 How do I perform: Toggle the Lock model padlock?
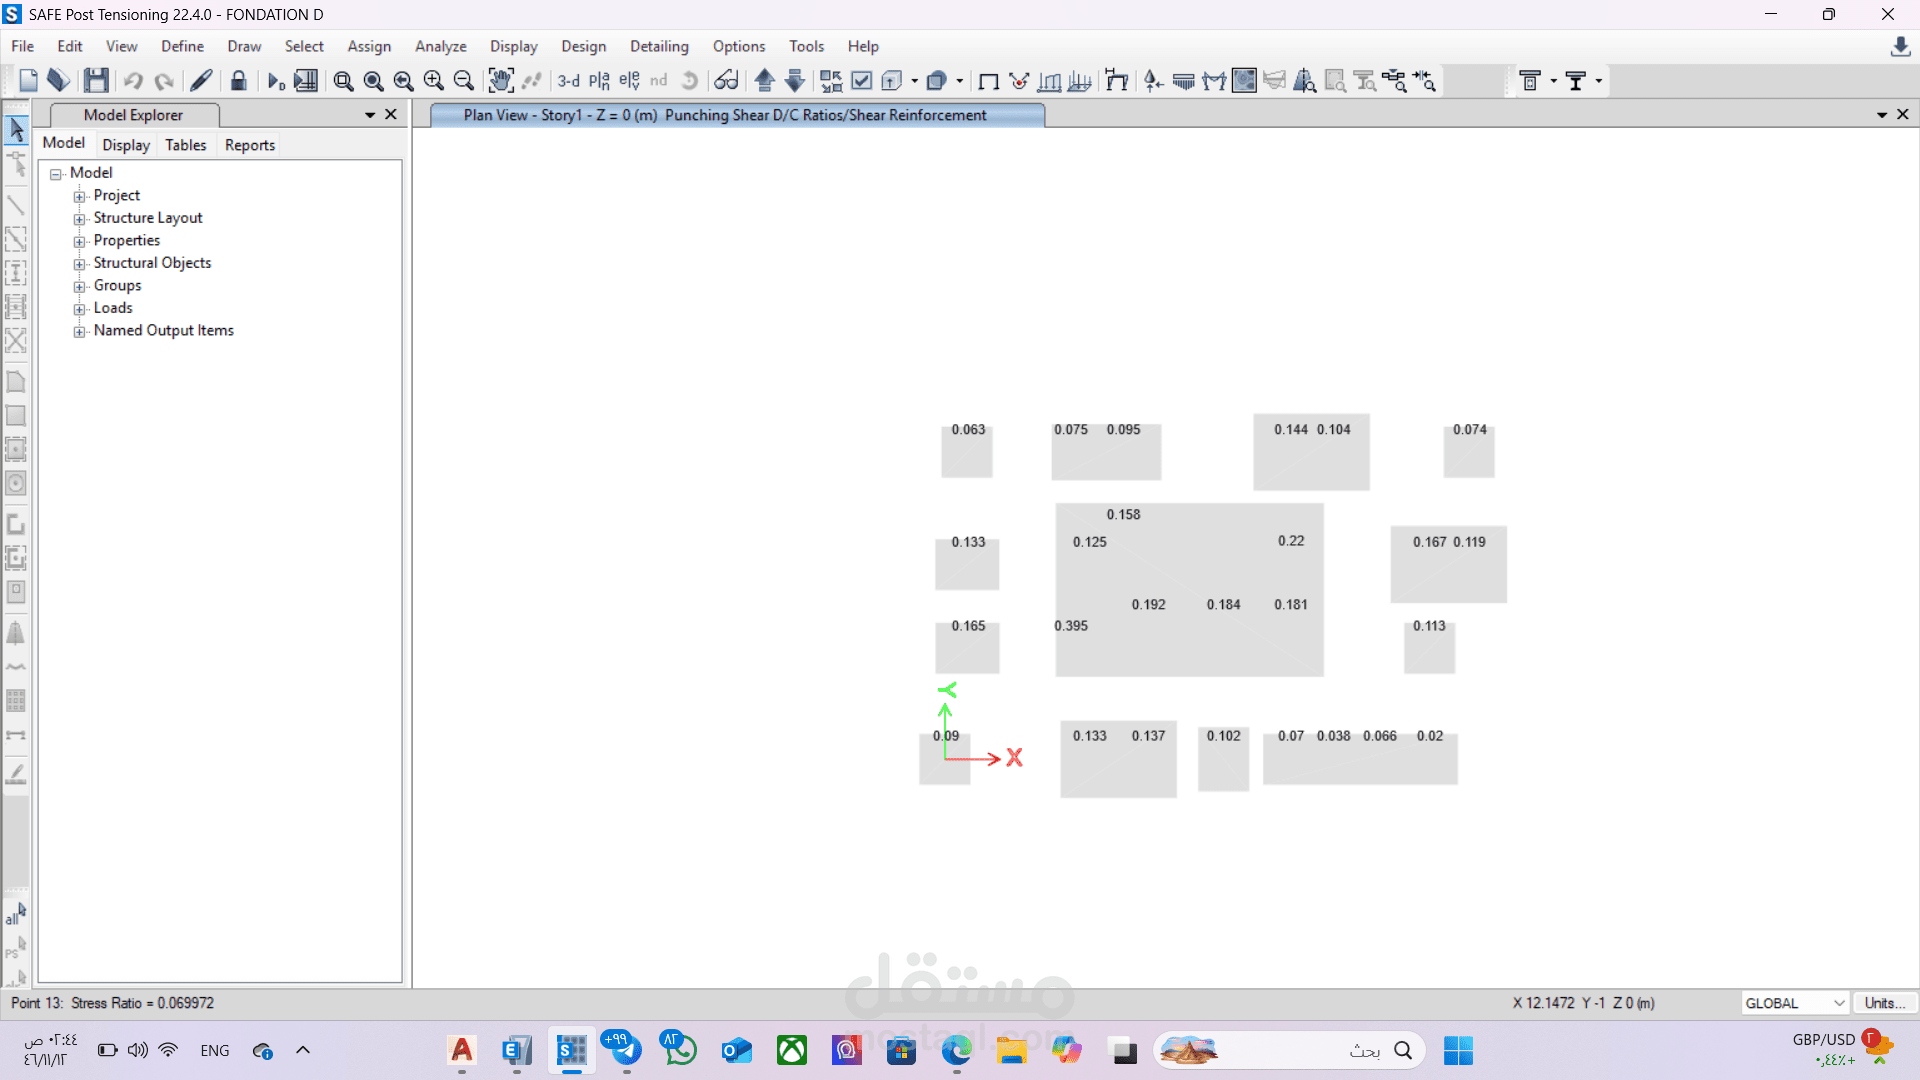238,81
